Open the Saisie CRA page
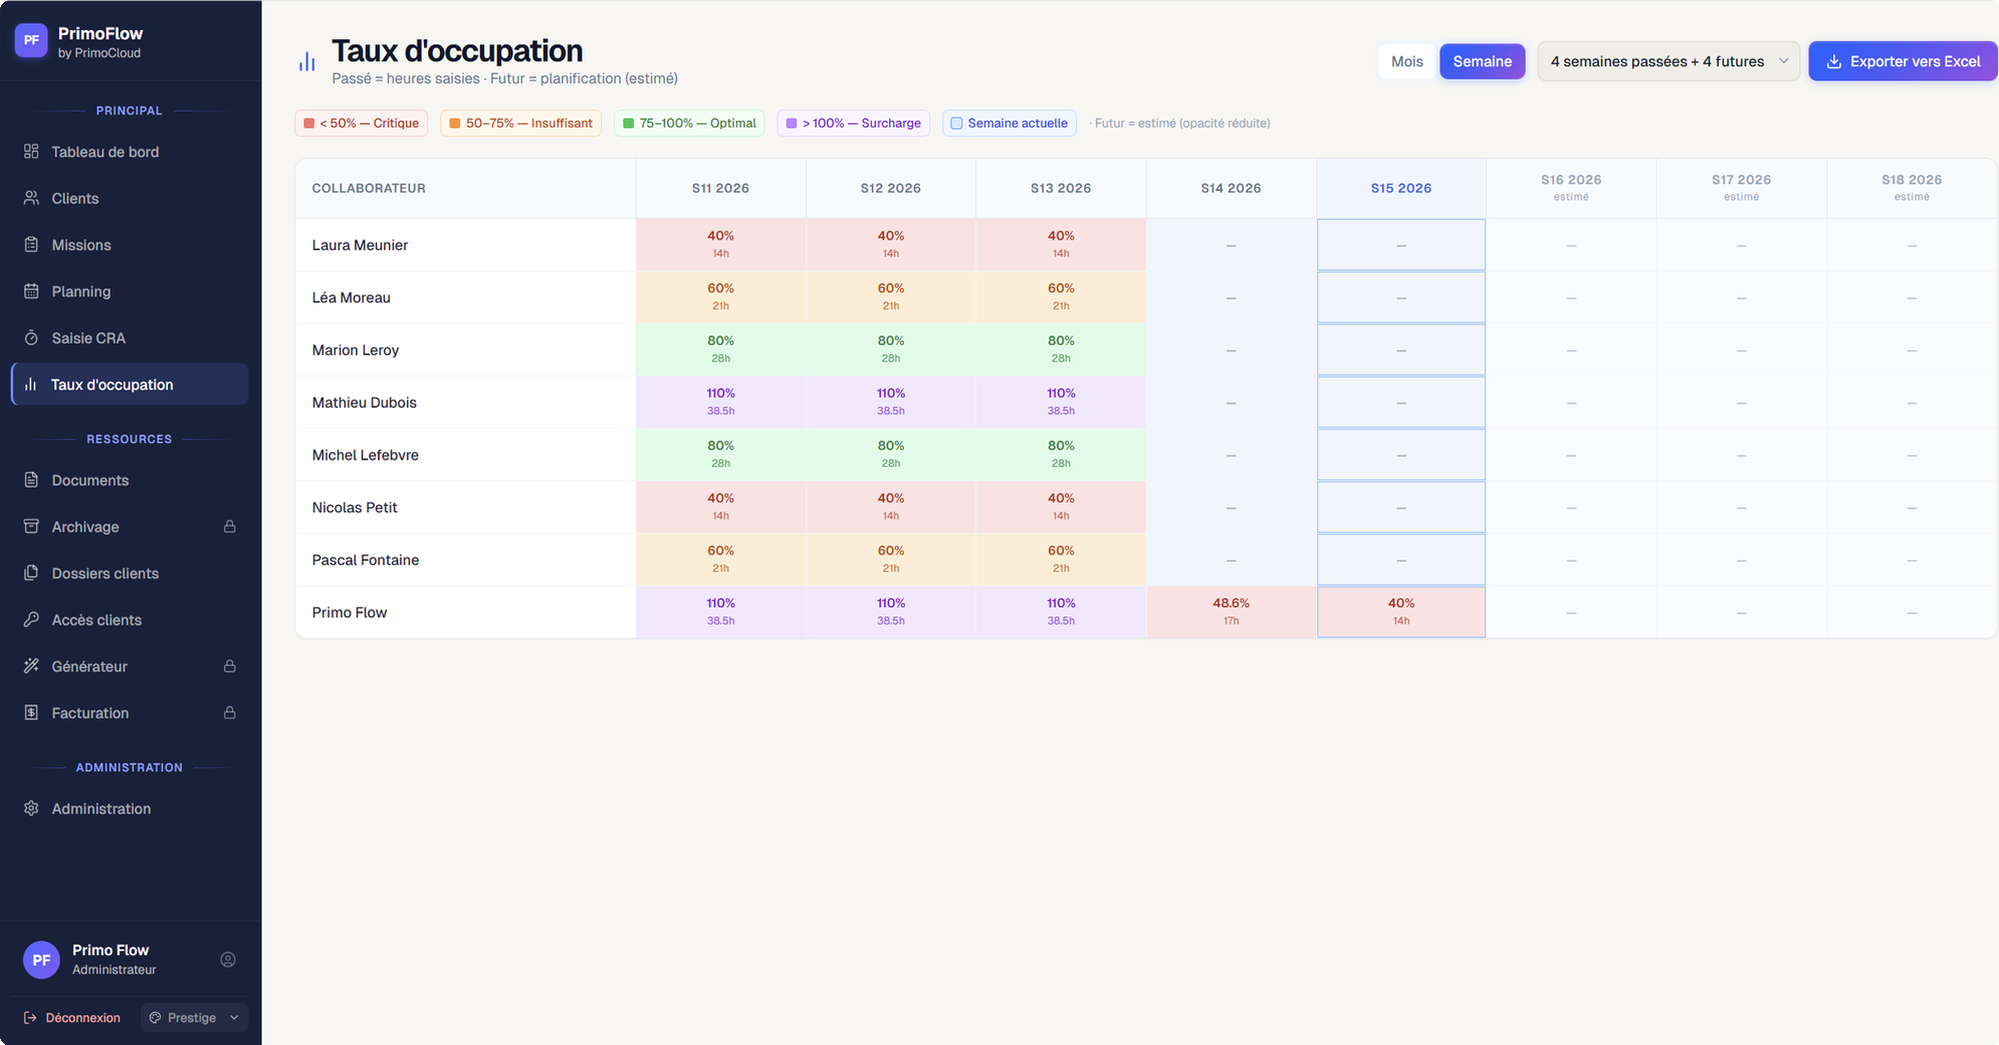The height and width of the screenshot is (1045, 1999). (130, 338)
